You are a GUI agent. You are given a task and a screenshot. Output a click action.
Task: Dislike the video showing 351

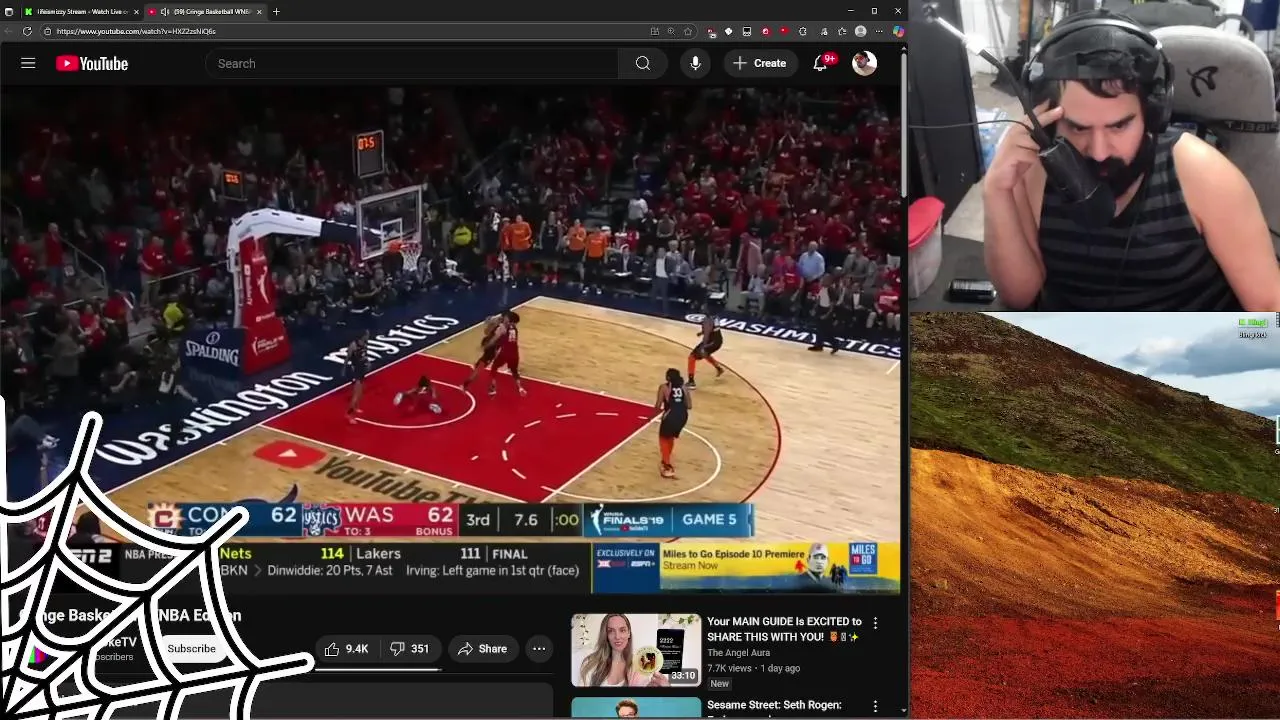[409, 649]
